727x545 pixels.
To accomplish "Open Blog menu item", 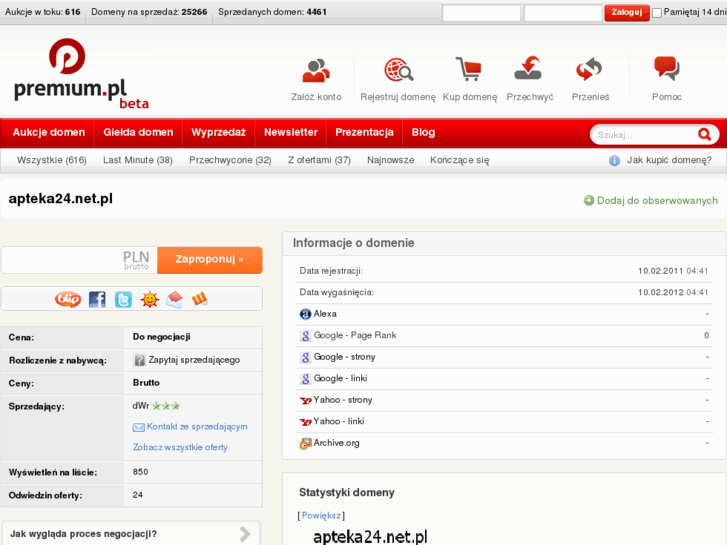I will (423, 133).
